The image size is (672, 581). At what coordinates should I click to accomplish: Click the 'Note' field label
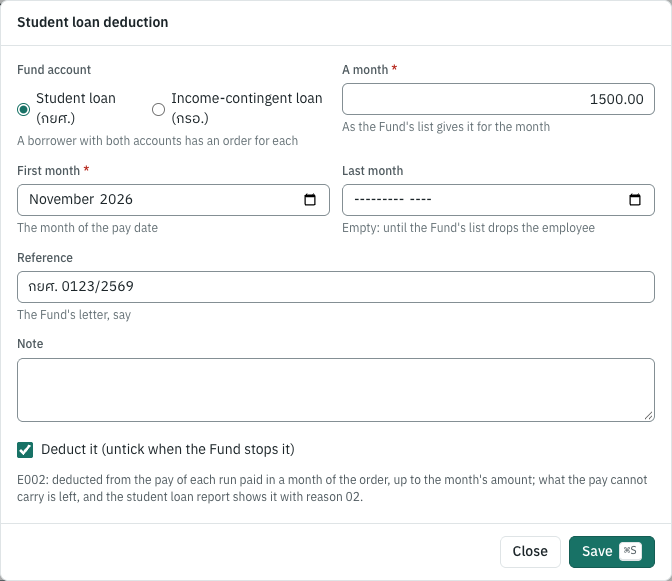pyautogui.click(x=30, y=344)
